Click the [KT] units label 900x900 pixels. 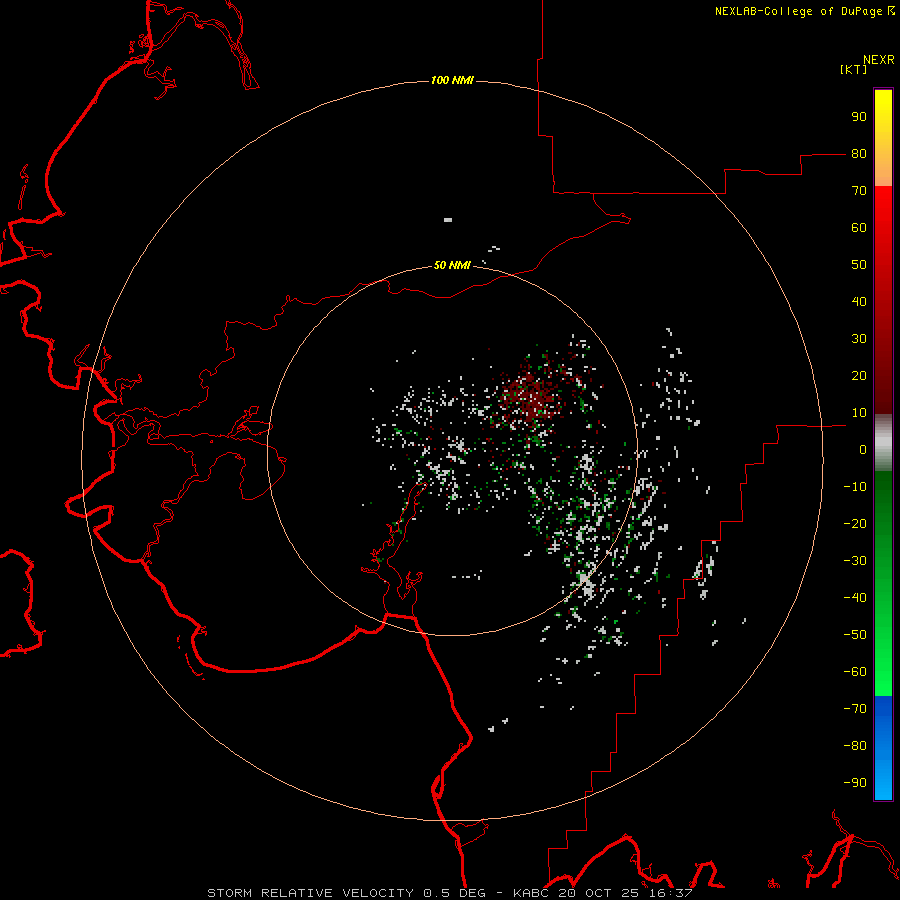click(x=854, y=69)
